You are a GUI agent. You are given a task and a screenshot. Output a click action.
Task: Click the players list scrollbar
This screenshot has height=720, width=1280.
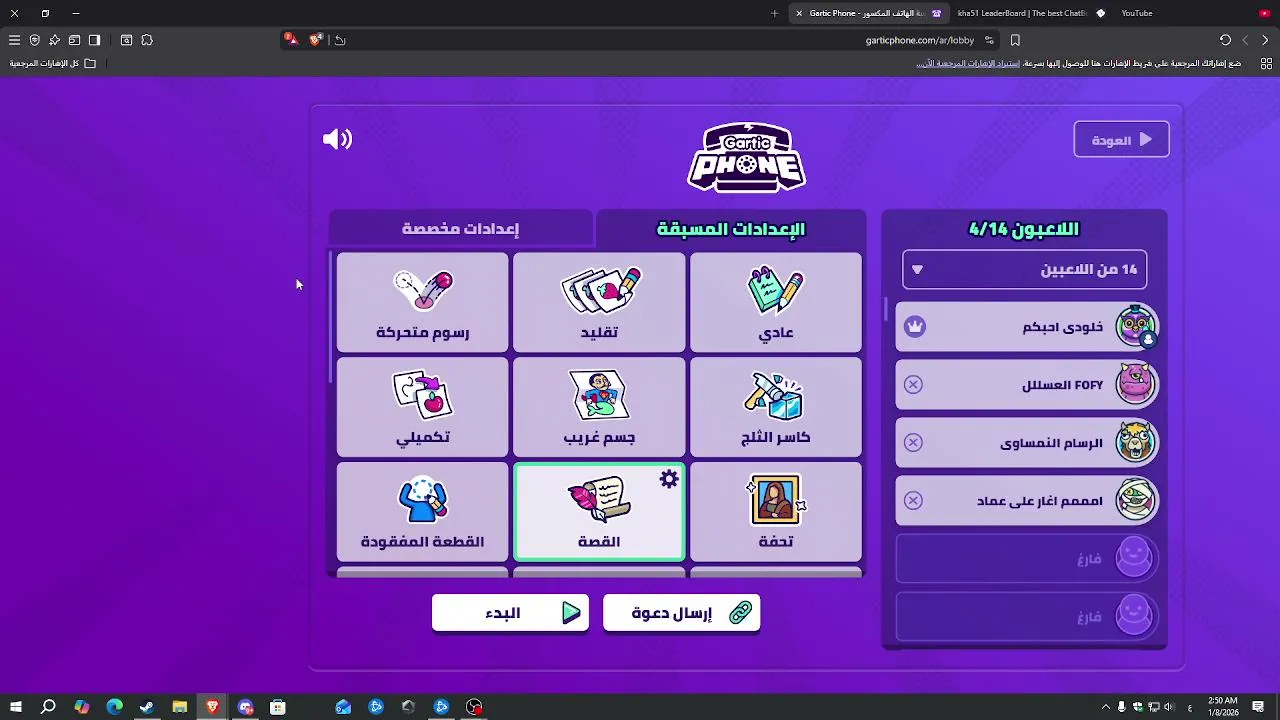pyautogui.click(x=885, y=309)
